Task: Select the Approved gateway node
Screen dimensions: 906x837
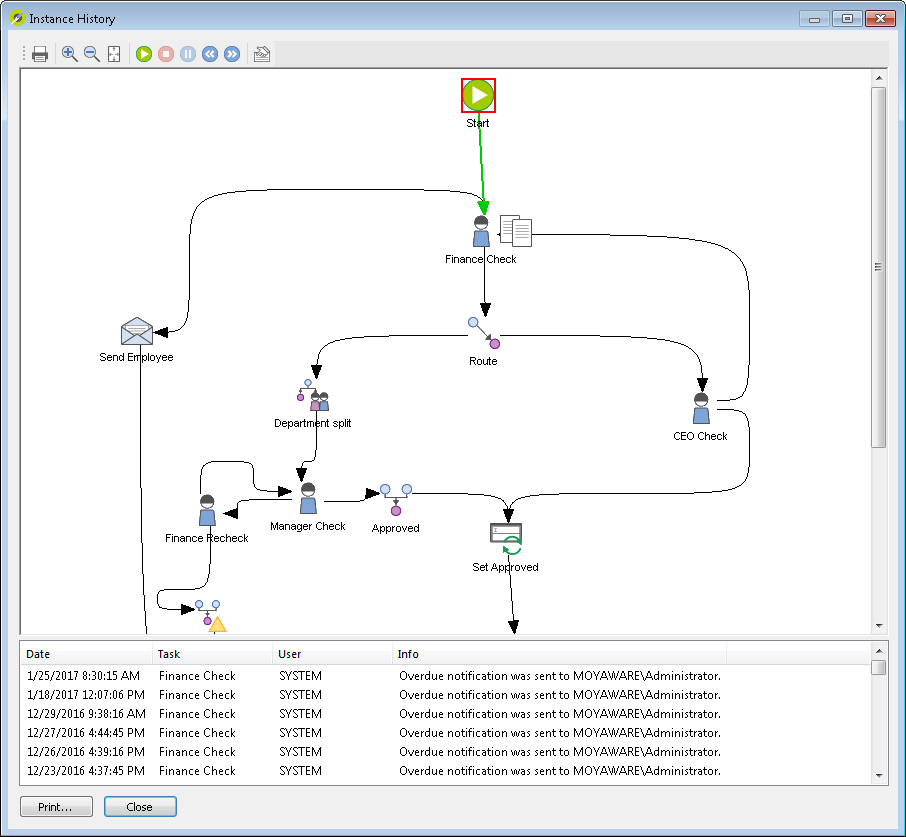Action: (x=396, y=500)
